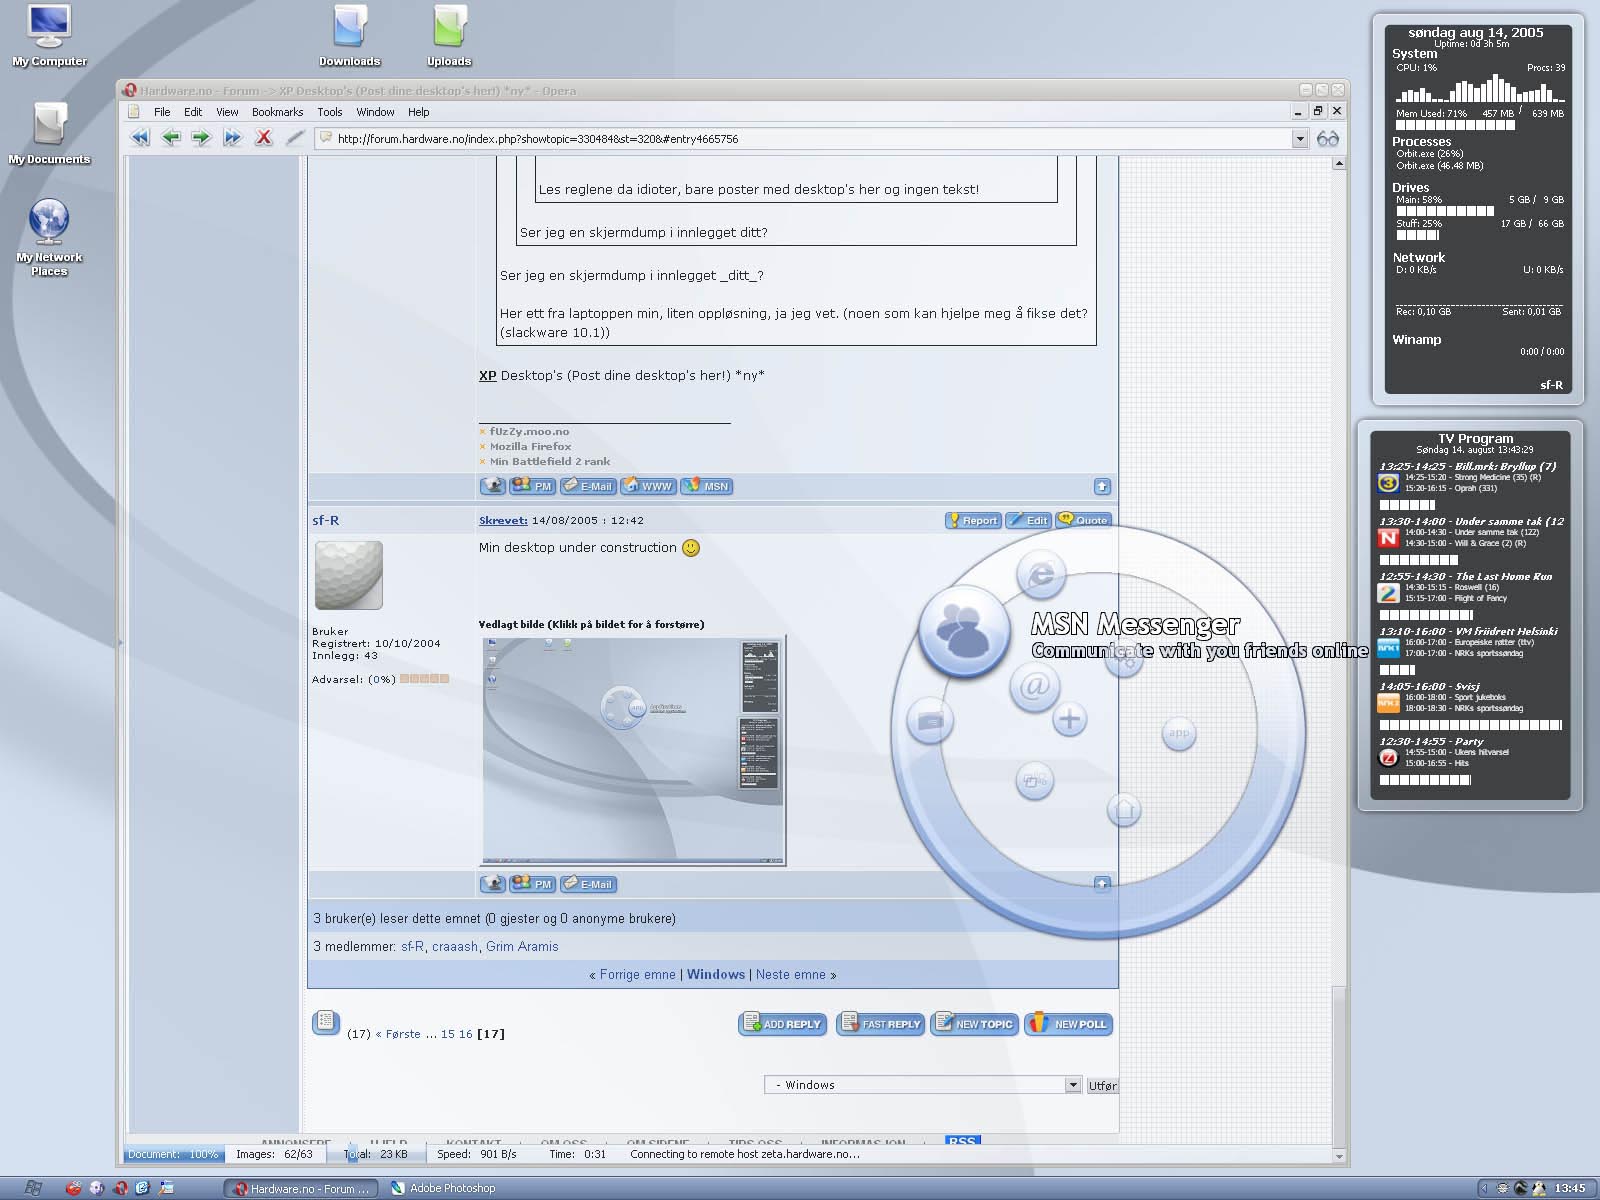Enlarge the attached desktop screenshot thumbnail
The height and width of the screenshot is (1200, 1600).
(x=632, y=750)
